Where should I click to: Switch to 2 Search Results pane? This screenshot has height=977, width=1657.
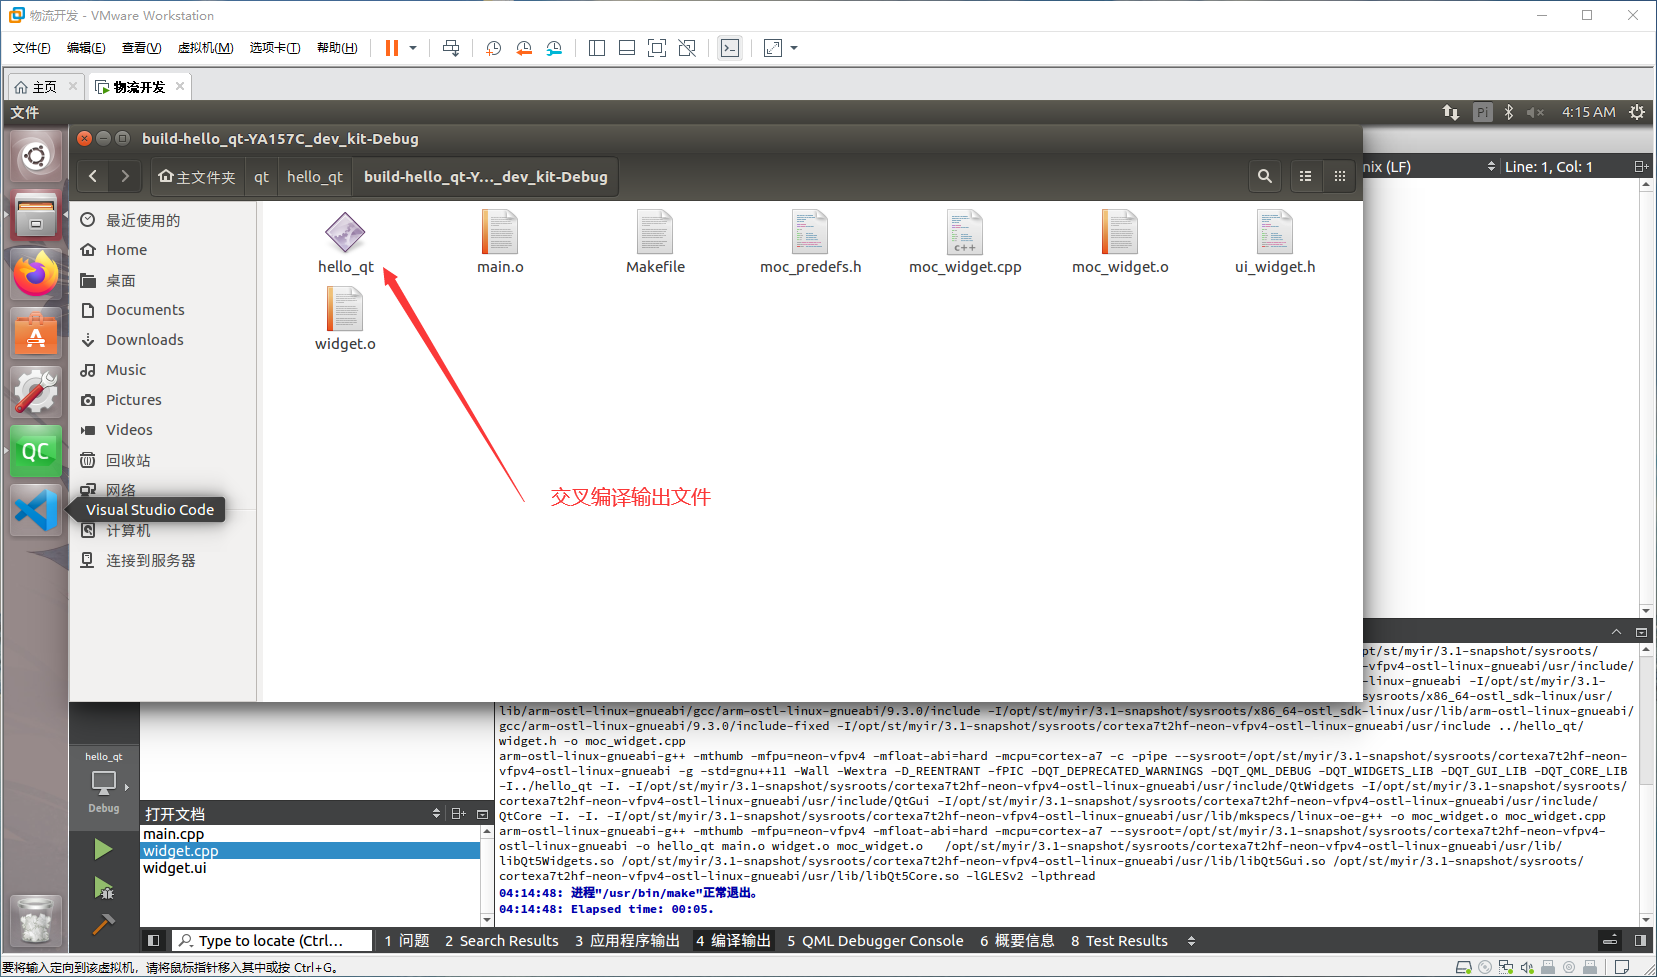pyautogui.click(x=502, y=941)
